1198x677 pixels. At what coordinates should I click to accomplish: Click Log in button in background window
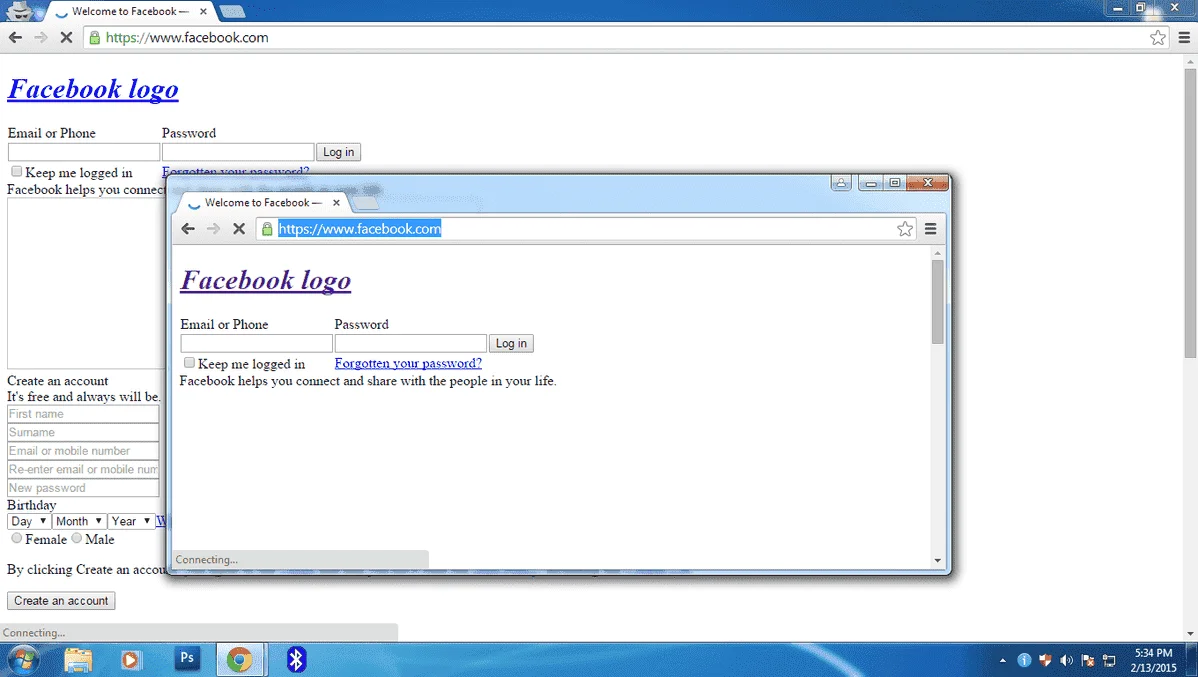[338, 152]
